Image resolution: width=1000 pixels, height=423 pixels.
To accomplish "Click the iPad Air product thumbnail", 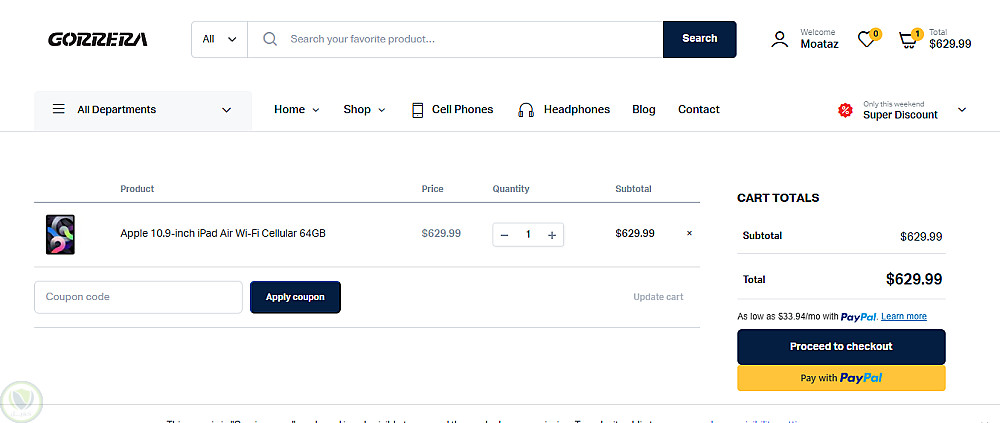I will pyautogui.click(x=60, y=234).
